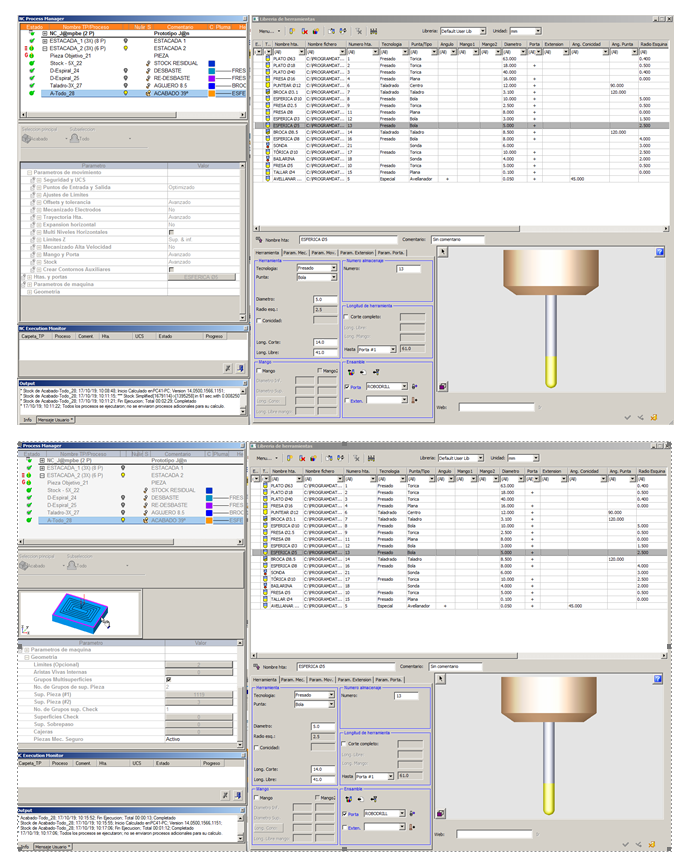
Task: Open the Tecnologia dropdown in upper screenshot
Action: (x=333, y=268)
